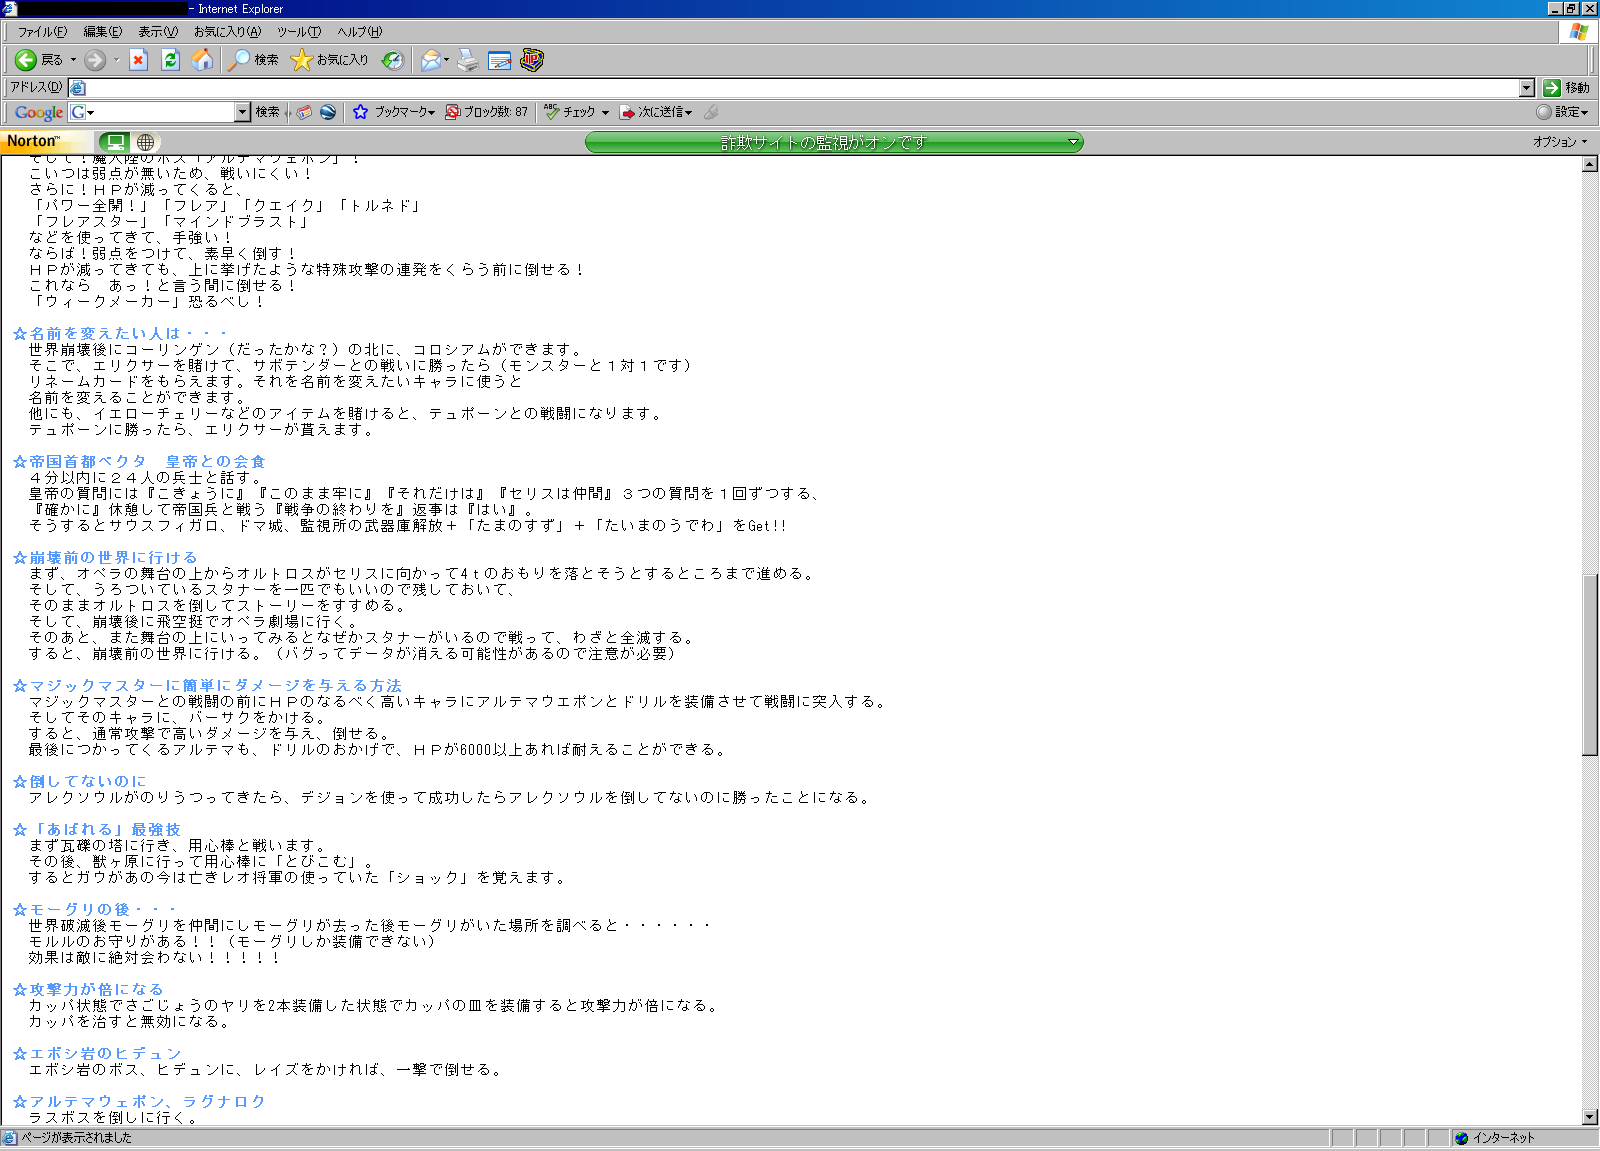Open the Edit (編集) menu
Screen dimensions: 1600x1151
pyautogui.click(x=102, y=32)
